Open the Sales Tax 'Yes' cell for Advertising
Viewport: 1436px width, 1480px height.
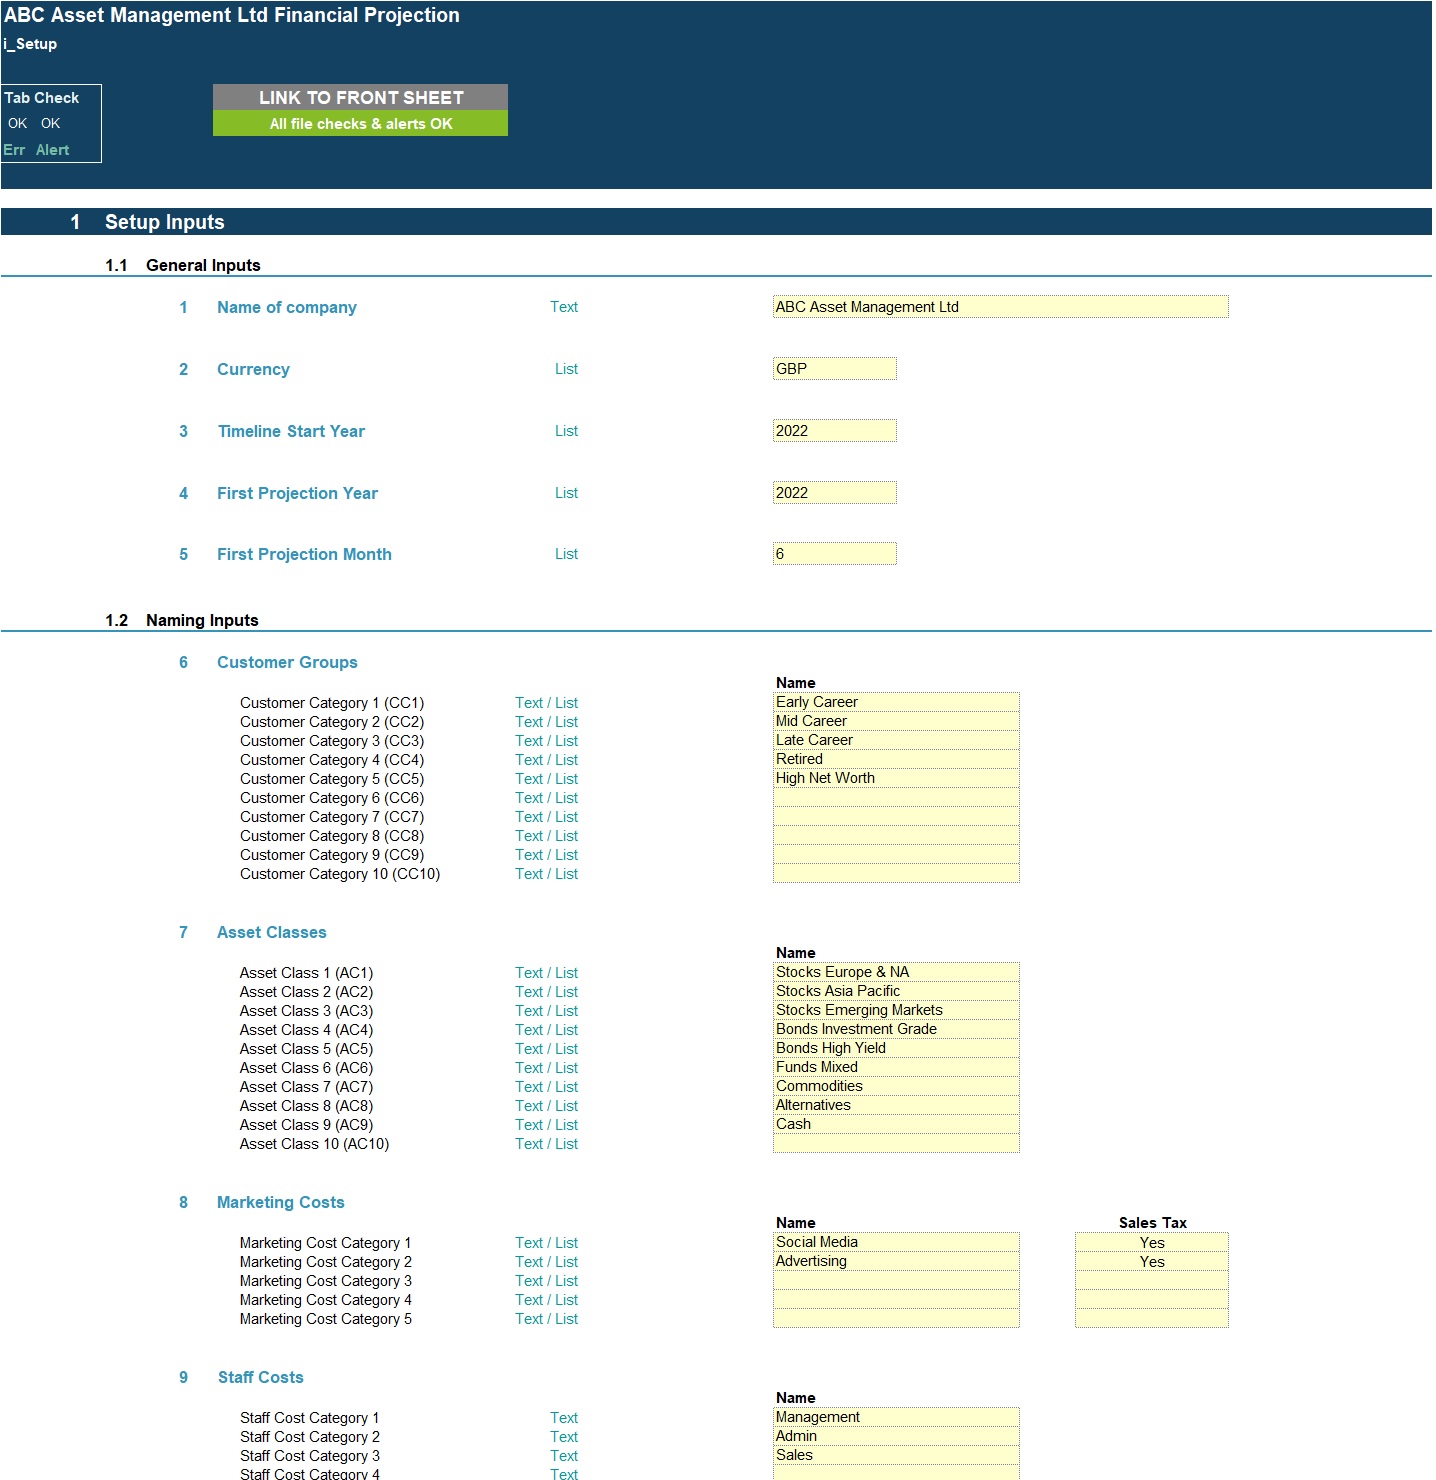1152,1261
